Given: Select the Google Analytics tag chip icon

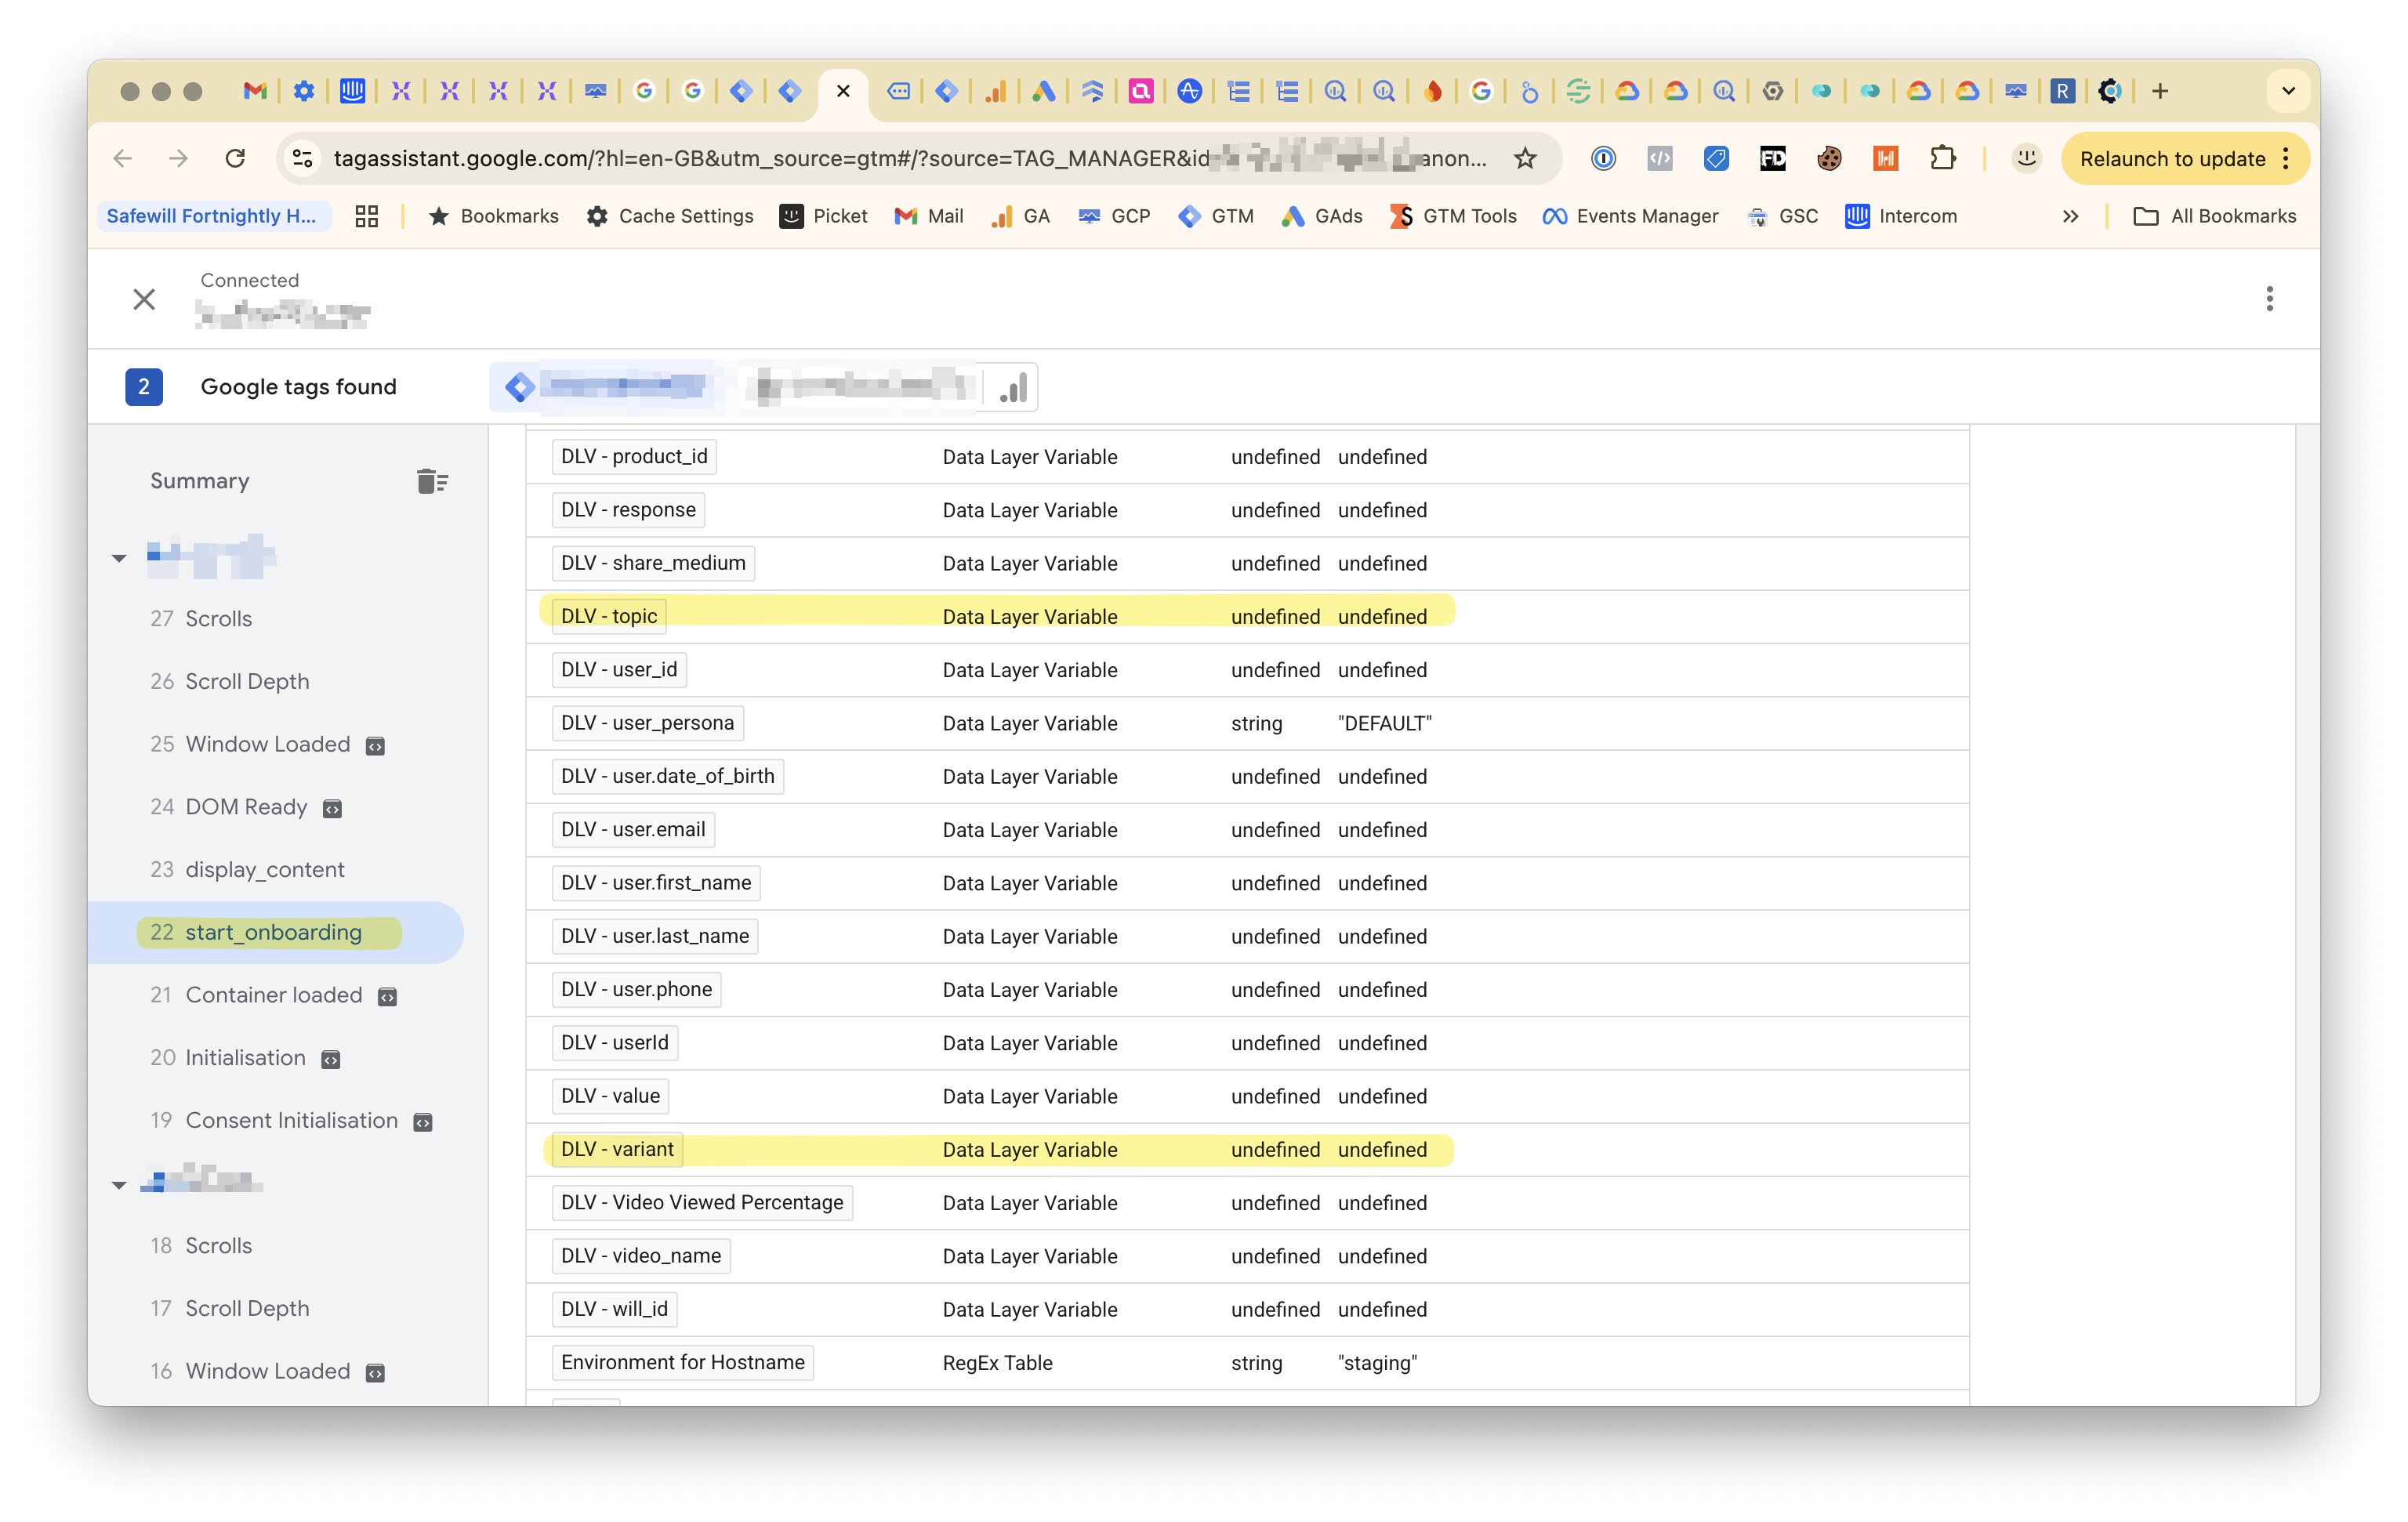Looking at the screenshot, I should click(x=1012, y=387).
